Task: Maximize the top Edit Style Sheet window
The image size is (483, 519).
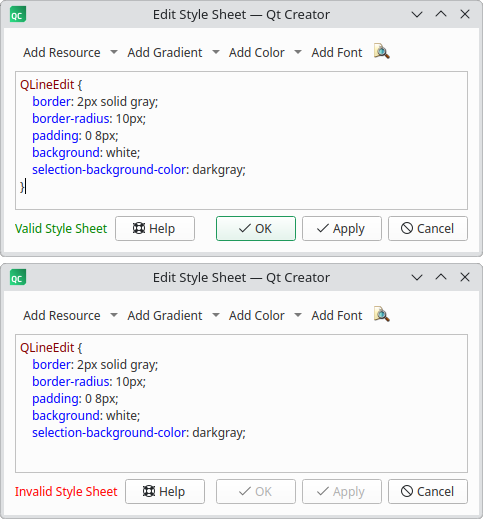Action: point(441,14)
